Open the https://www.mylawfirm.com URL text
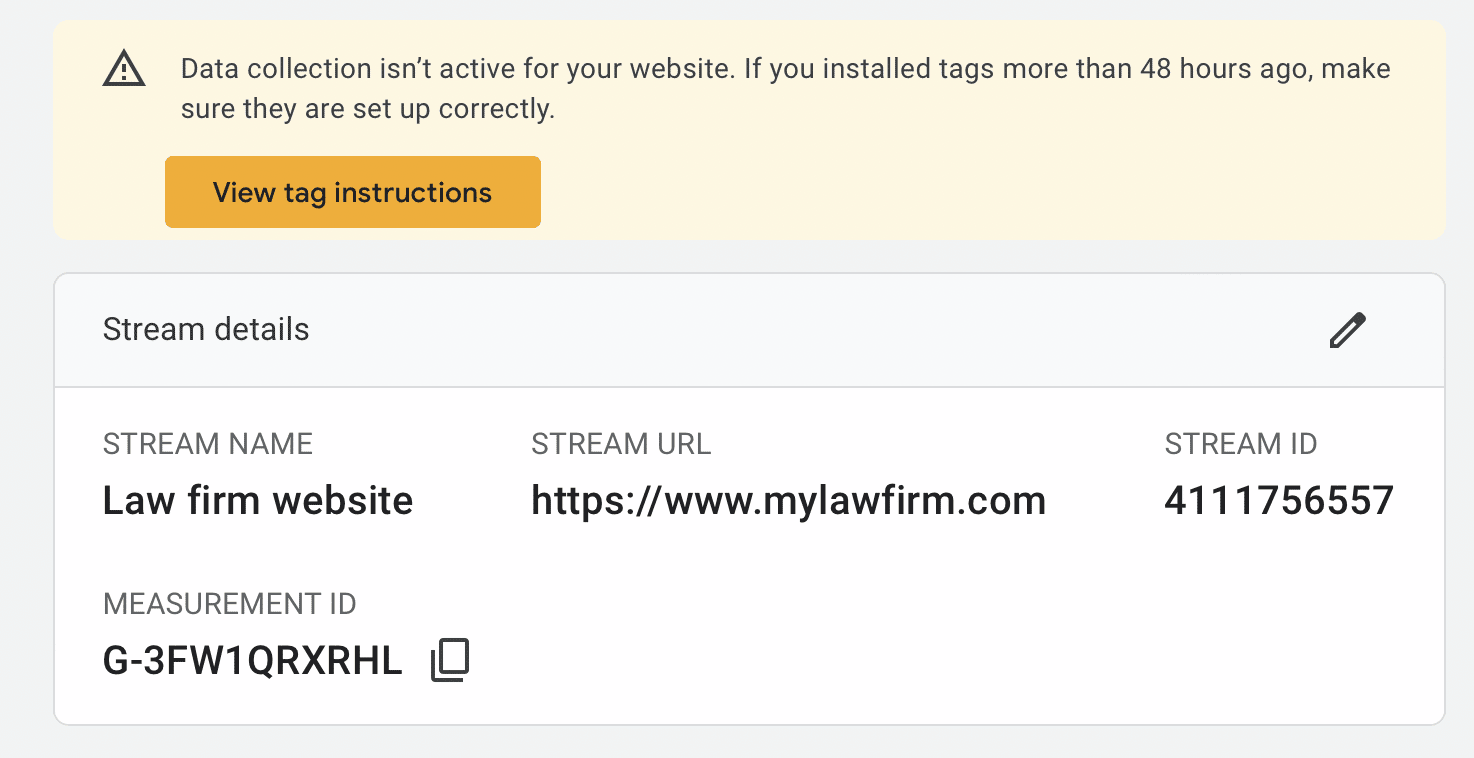 [x=789, y=500]
